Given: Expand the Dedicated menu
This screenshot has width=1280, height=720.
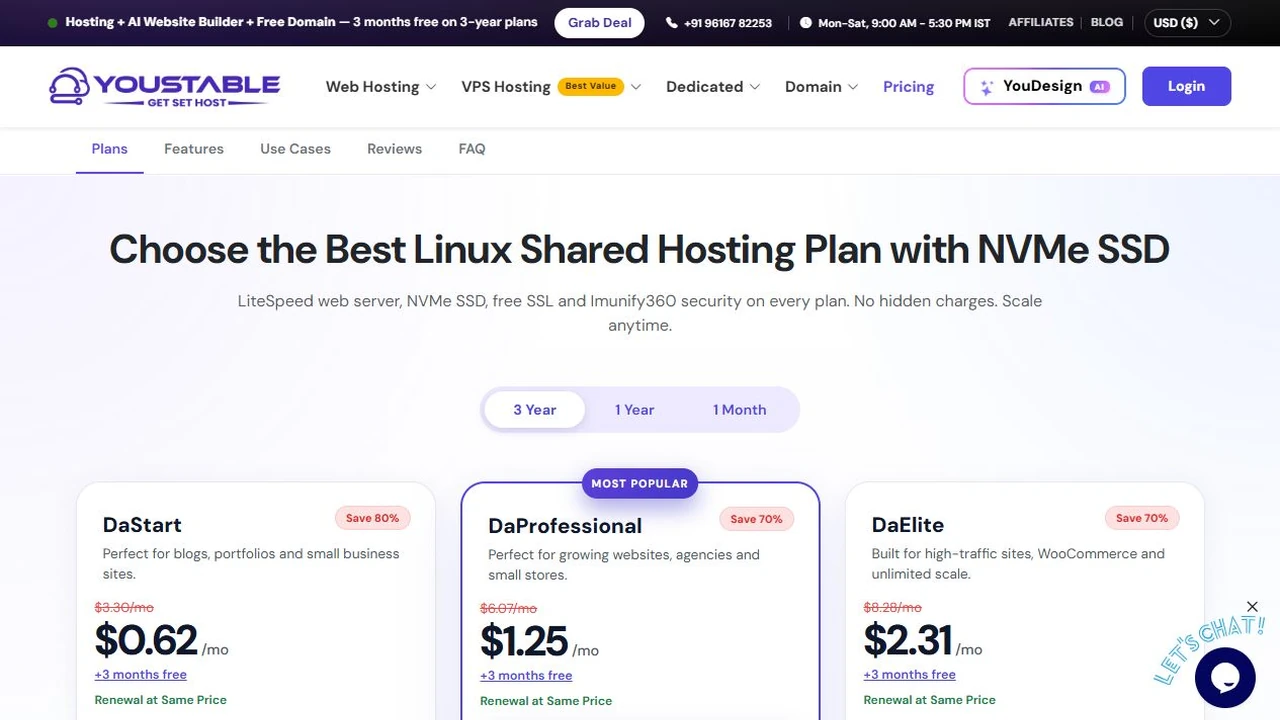Looking at the screenshot, I should point(713,87).
